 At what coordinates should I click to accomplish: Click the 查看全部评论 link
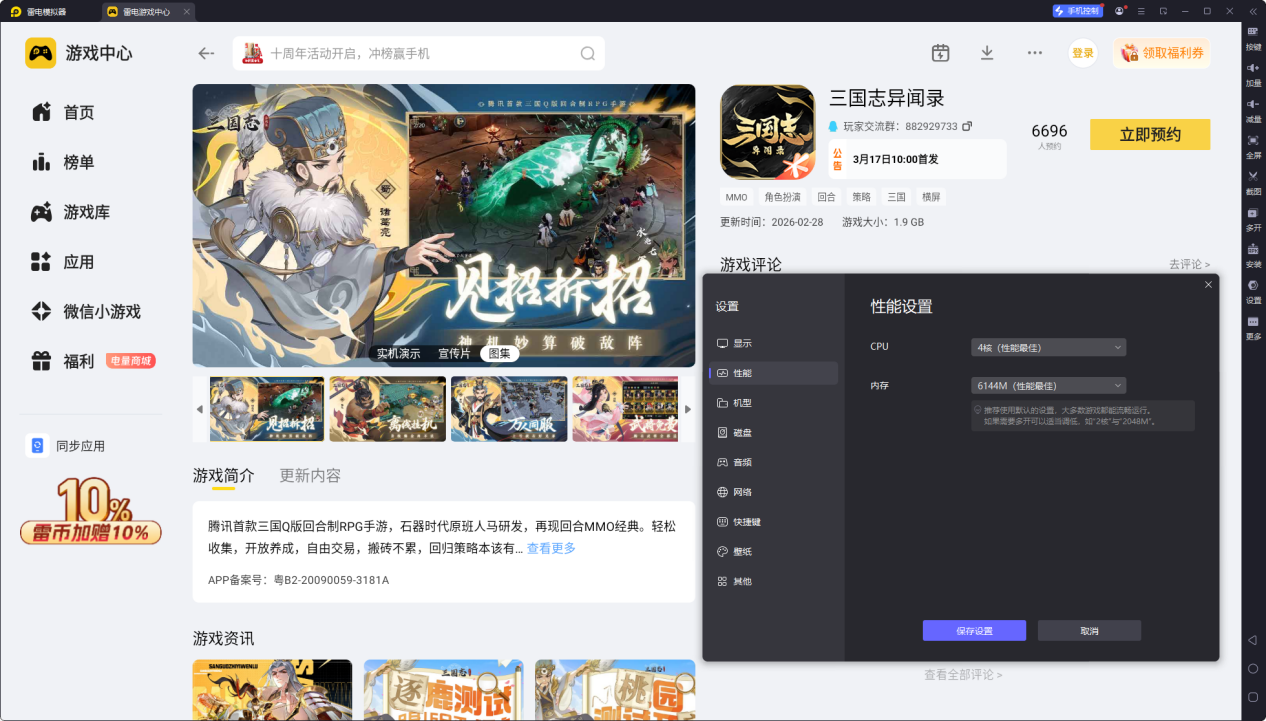coord(963,675)
